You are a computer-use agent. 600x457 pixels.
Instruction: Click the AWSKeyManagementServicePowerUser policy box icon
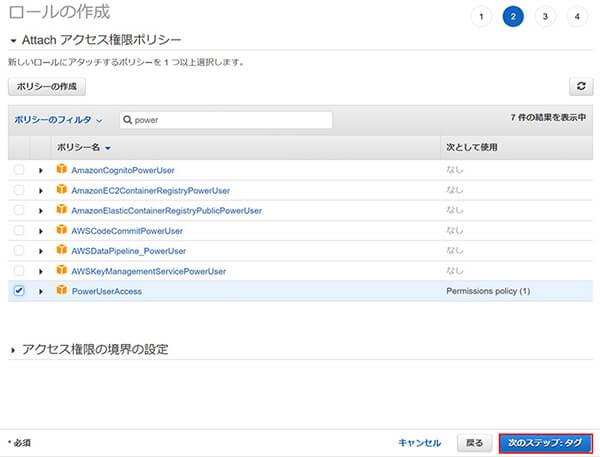62,270
